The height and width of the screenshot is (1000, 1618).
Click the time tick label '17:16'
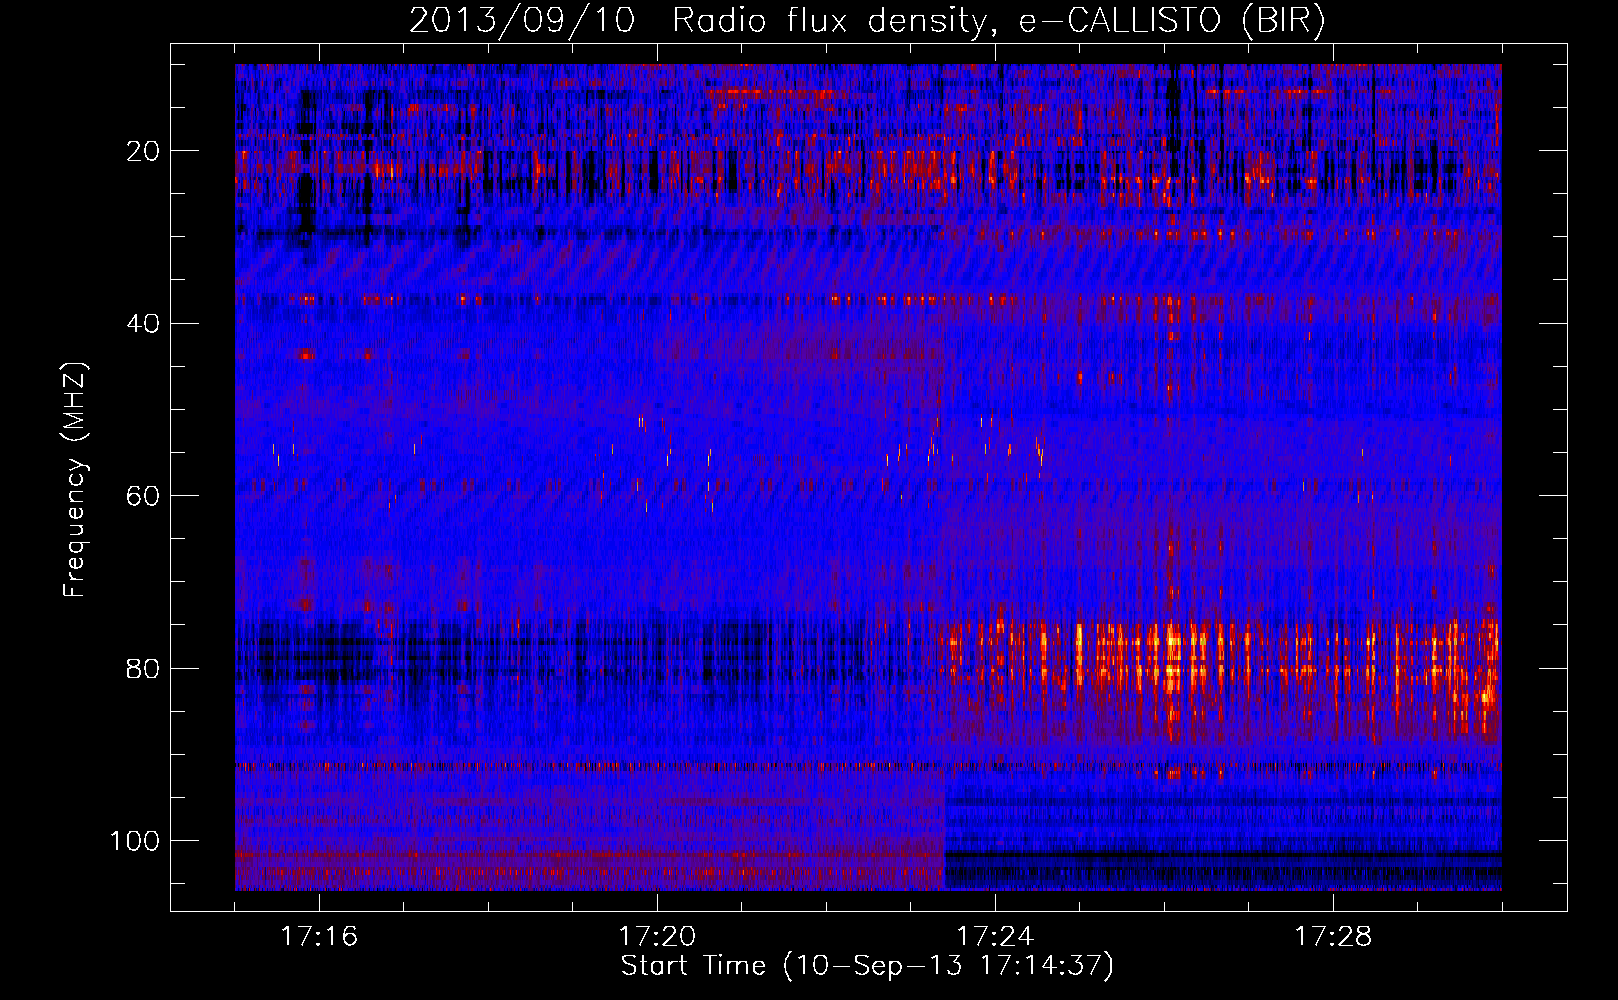319,937
